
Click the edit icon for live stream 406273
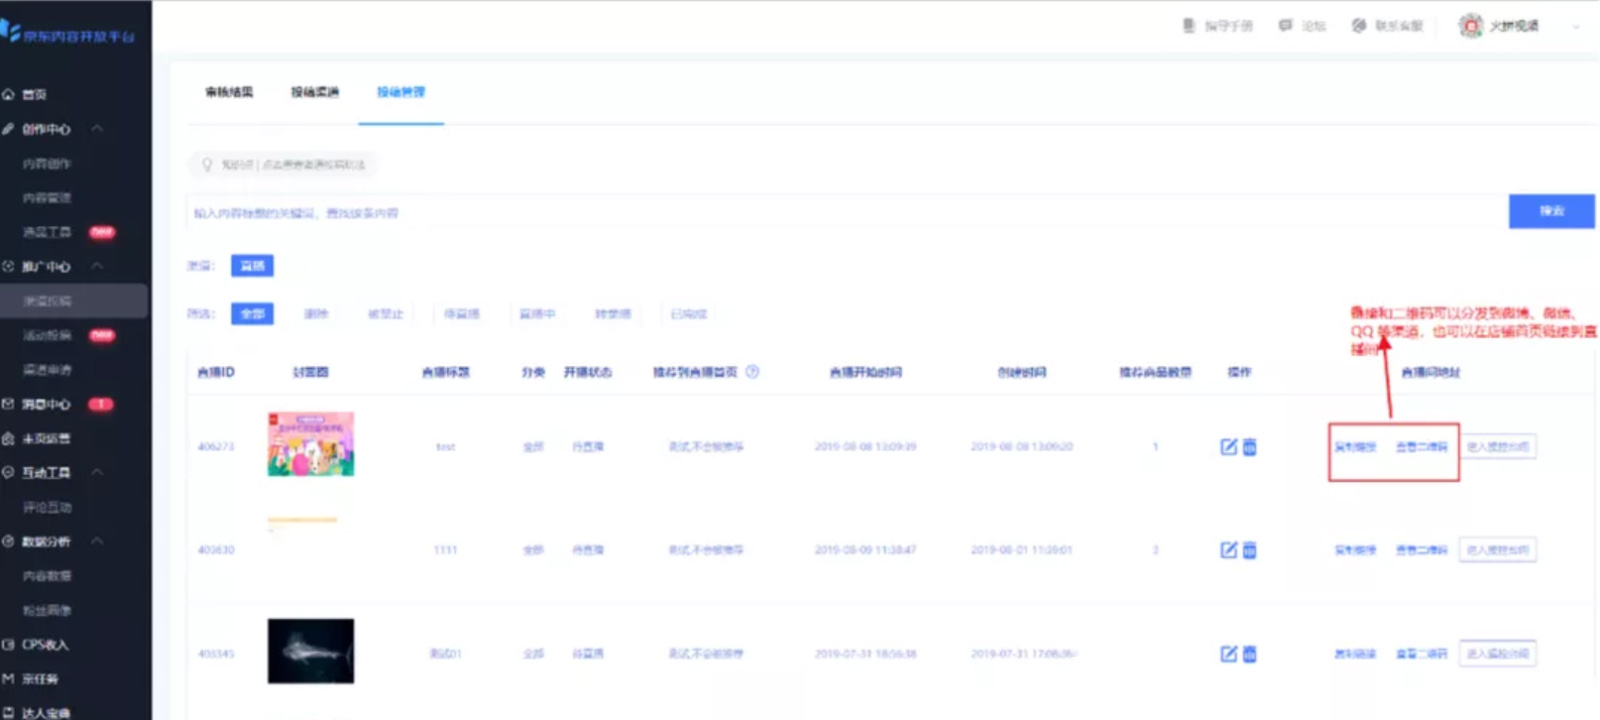[1228, 447]
